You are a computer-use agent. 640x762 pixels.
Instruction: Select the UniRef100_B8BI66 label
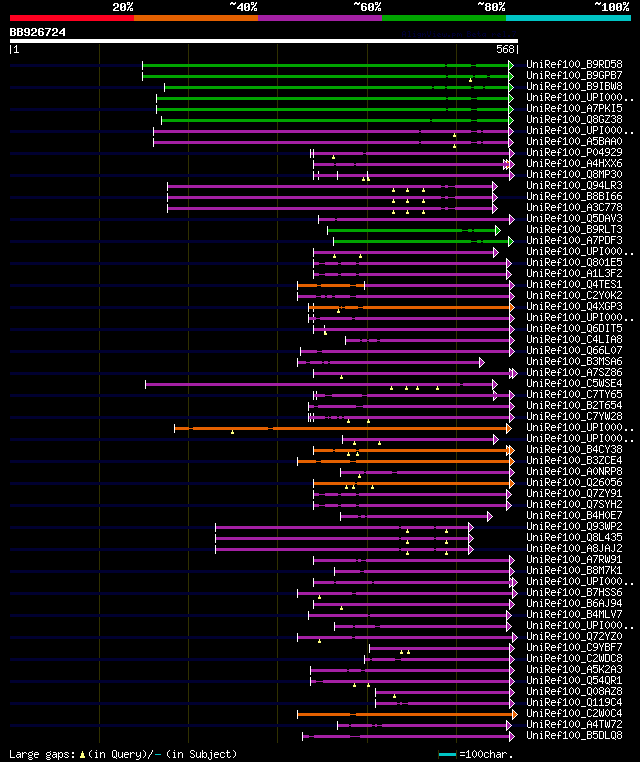click(x=574, y=196)
